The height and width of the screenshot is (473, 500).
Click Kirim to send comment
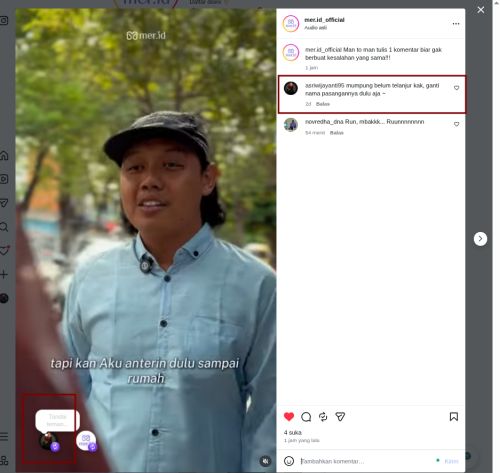click(x=451, y=461)
